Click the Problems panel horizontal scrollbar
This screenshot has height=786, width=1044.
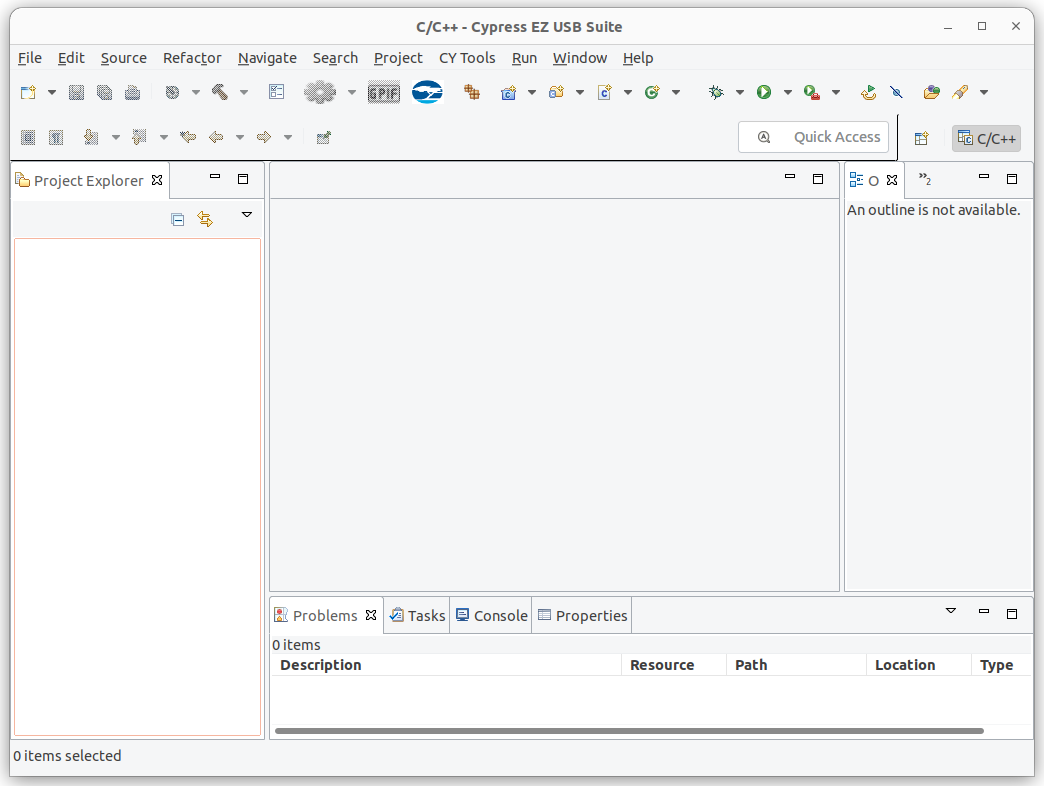click(628, 731)
